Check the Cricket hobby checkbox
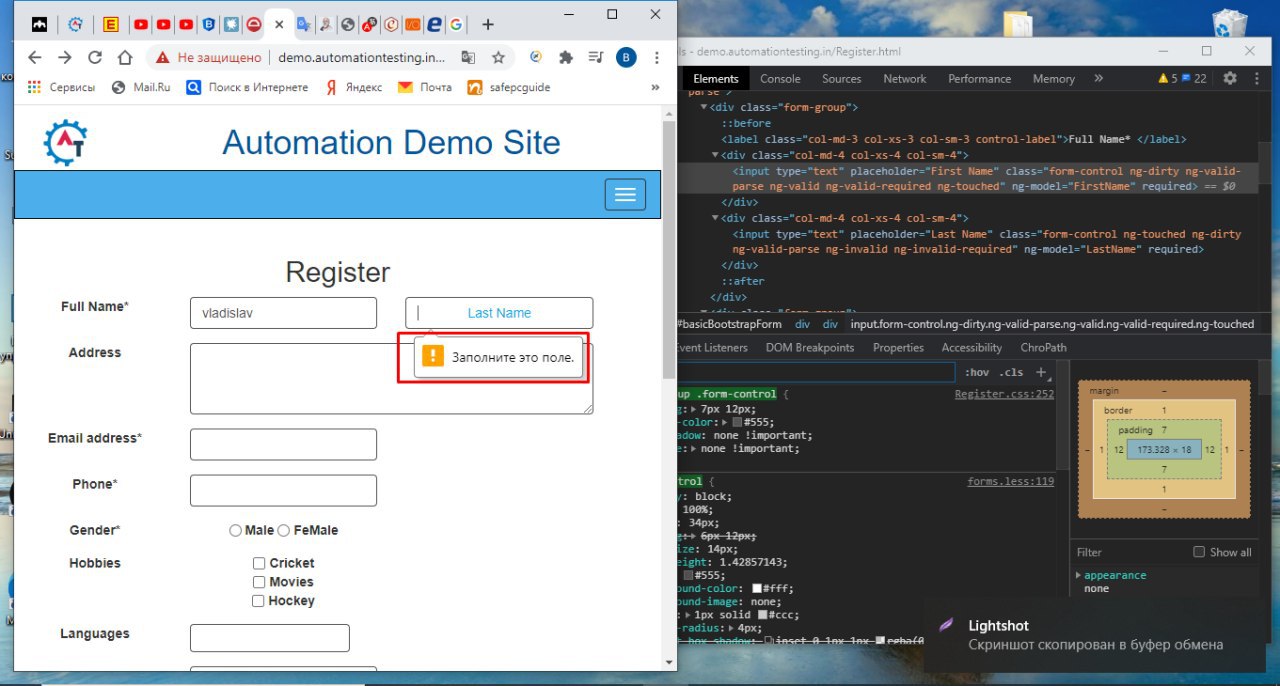The image size is (1280, 686). [x=258, y=564]
